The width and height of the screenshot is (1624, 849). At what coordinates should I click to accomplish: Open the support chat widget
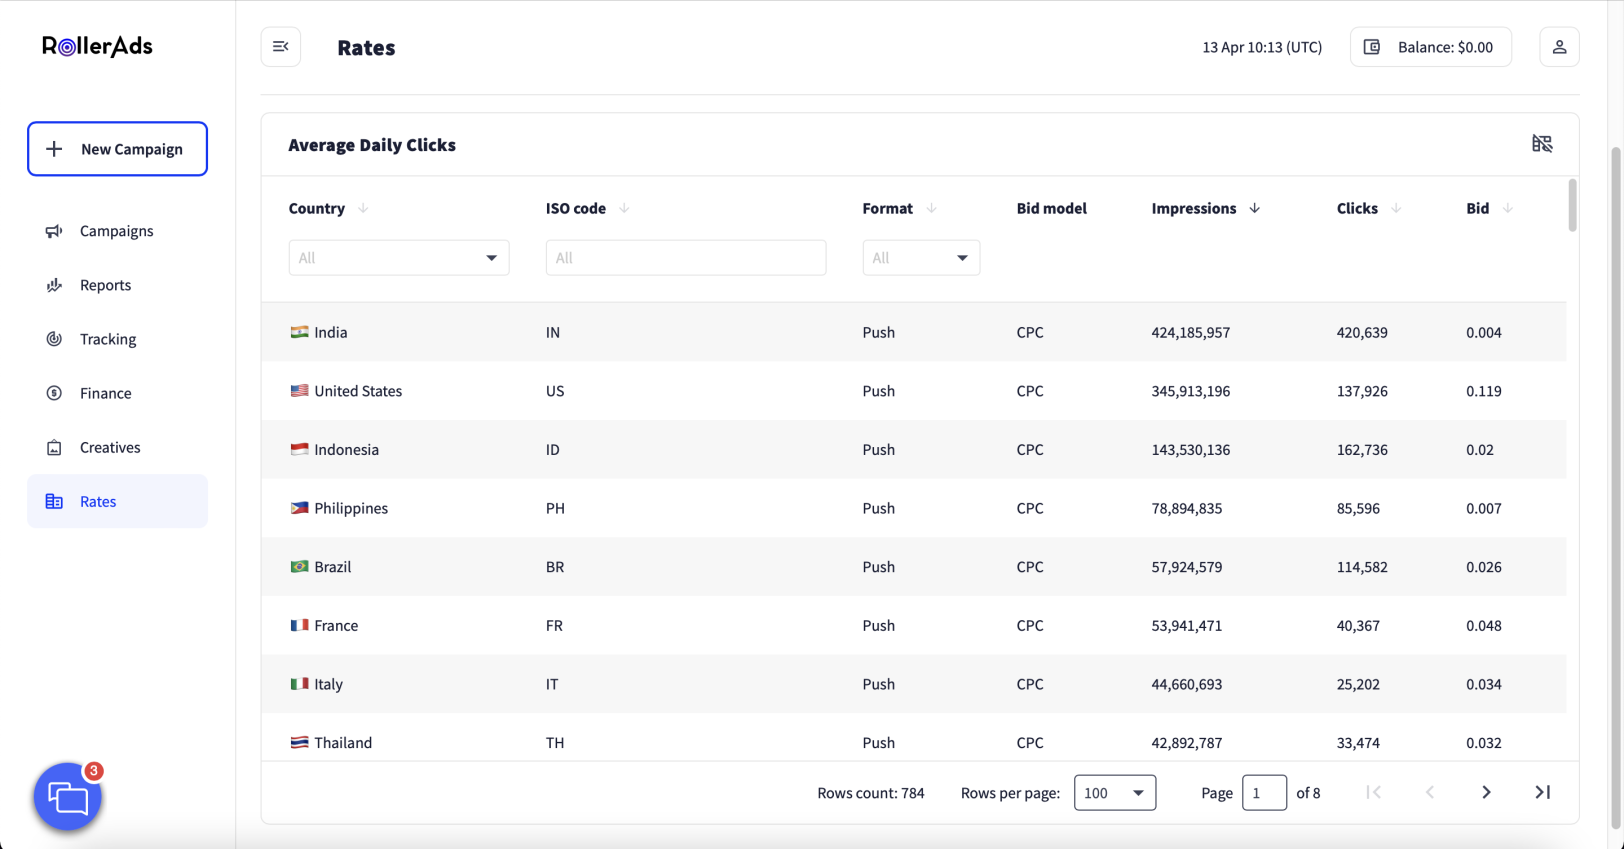coord(68,797)
